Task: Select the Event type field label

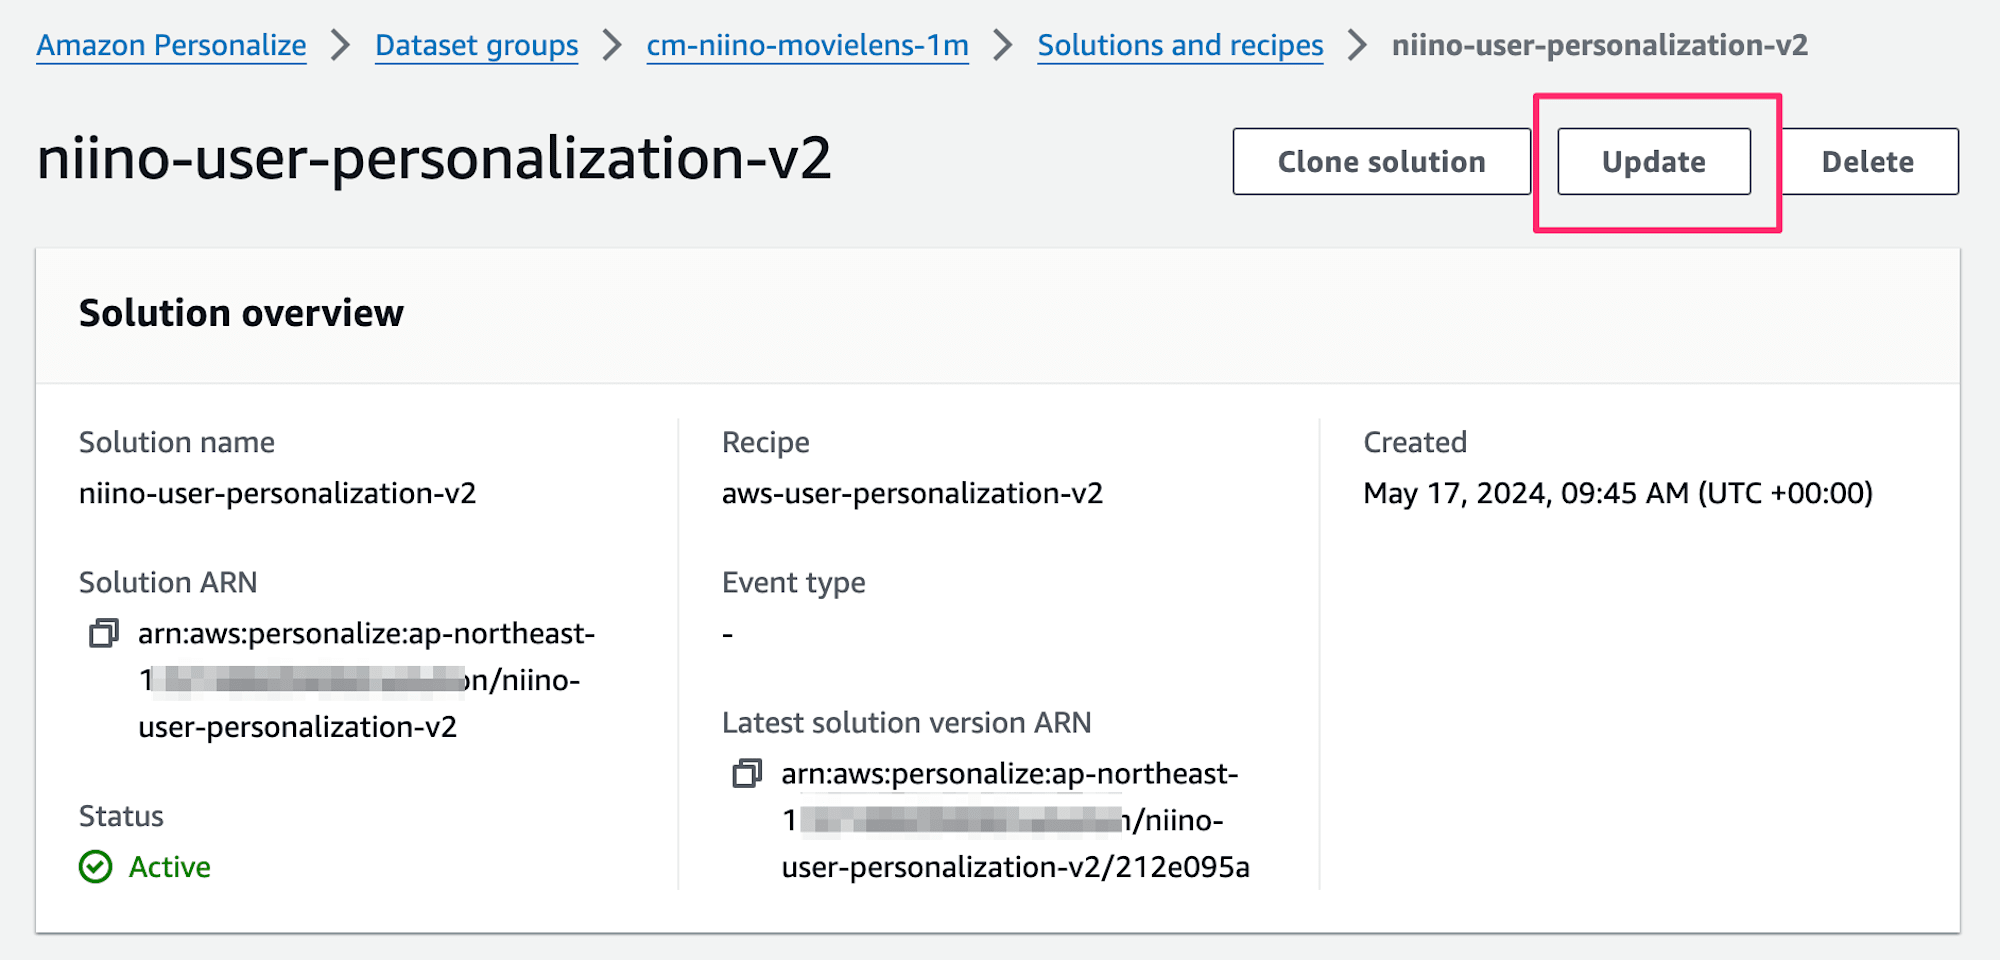Action: click(x=794, y=582)
